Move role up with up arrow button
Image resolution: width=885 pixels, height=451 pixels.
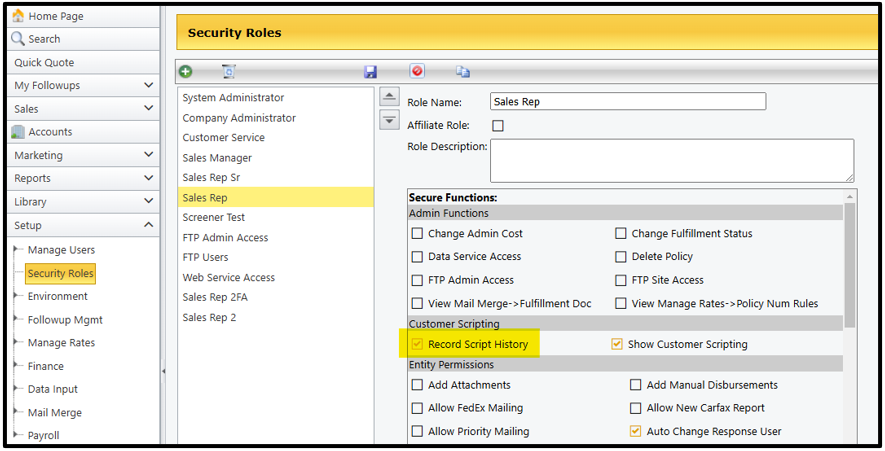[389, 97]
